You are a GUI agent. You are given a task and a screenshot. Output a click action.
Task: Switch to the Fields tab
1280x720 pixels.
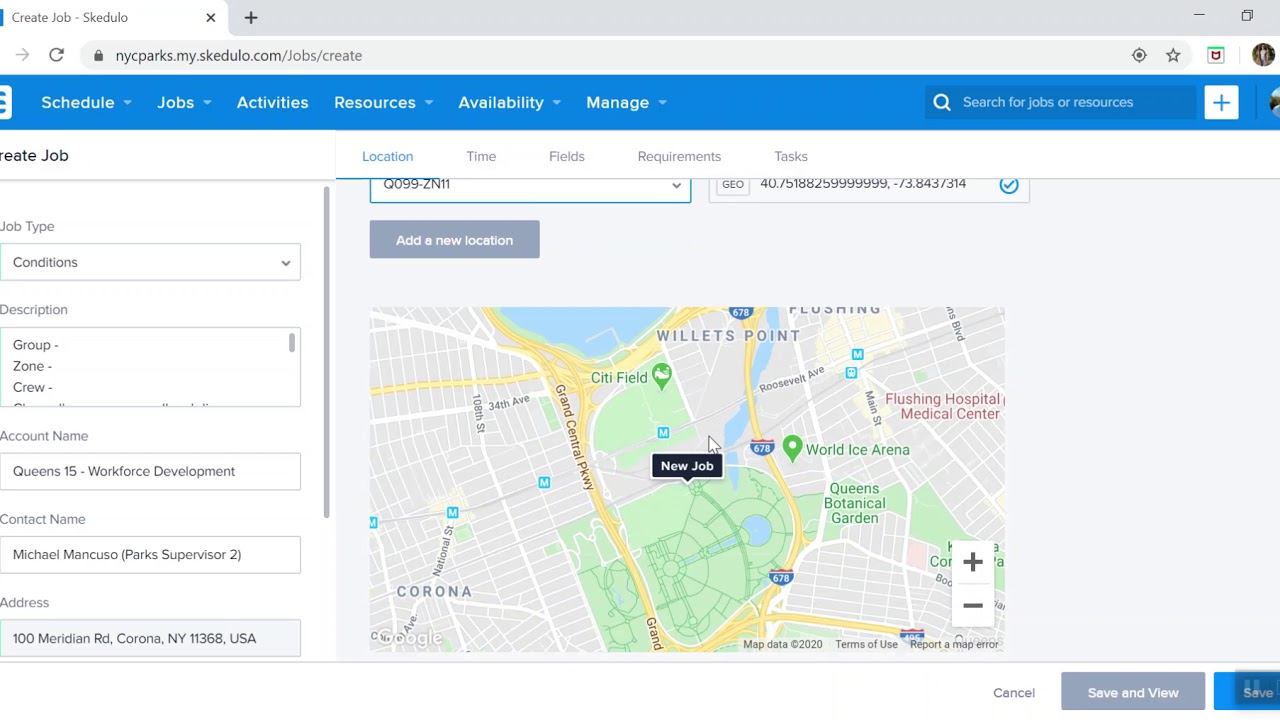pos(567,156)
